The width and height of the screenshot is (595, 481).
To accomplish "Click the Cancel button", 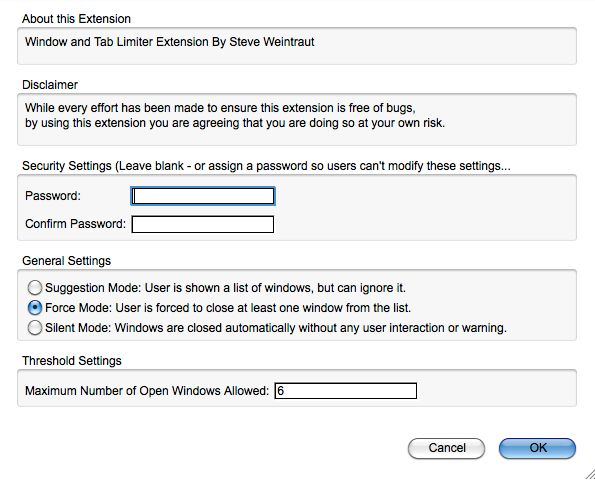I will pyautogui.click(x=447, y=448).
